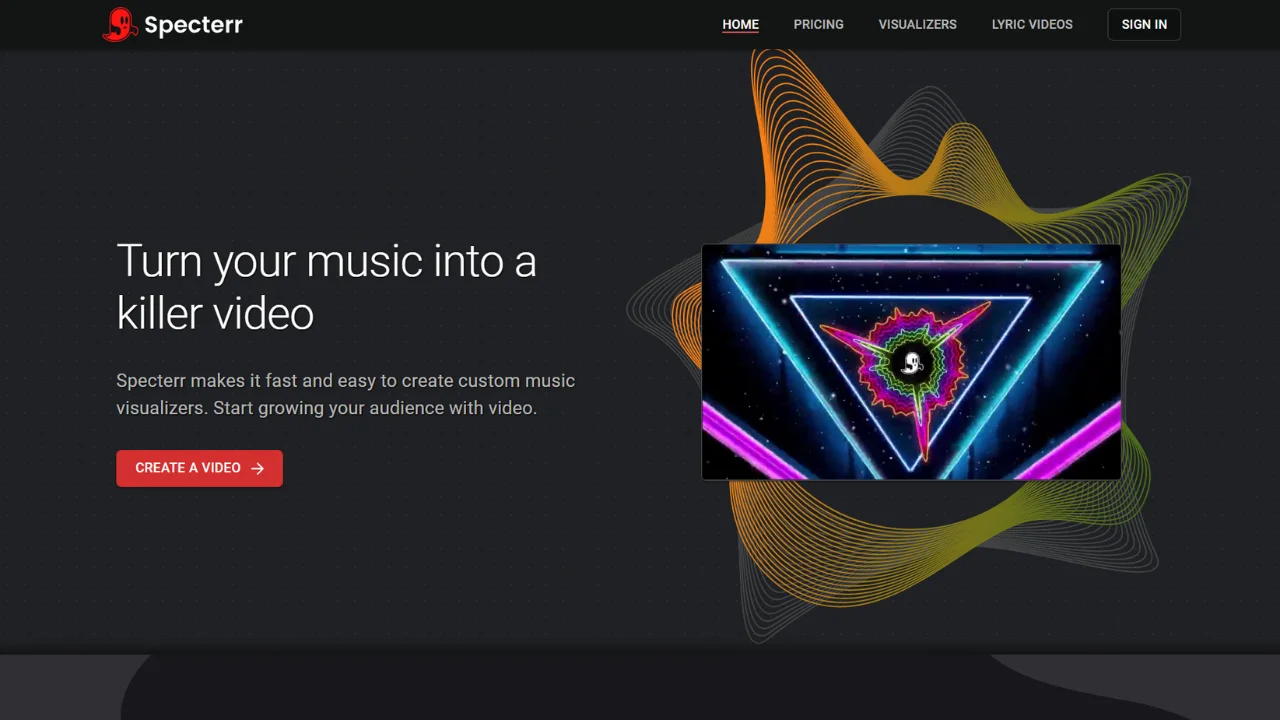Open the Pricing page
Screen dimensions: 1280x720
pyautogui.click(x=819, y=24)
